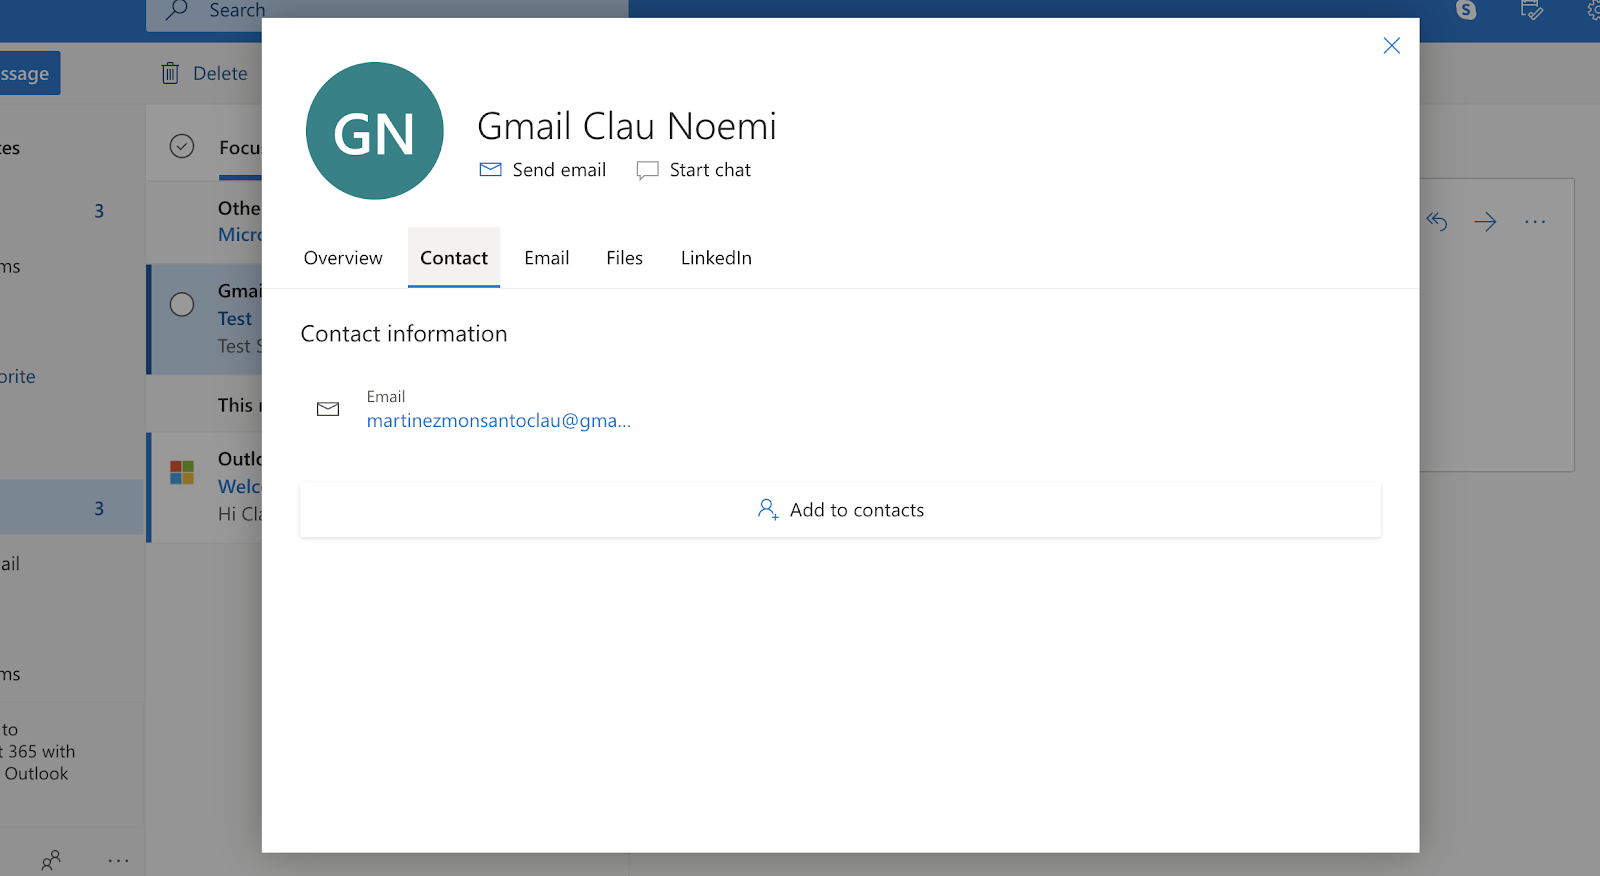Switch to the Email tab
1600x876 pixels.
point(547,258)
